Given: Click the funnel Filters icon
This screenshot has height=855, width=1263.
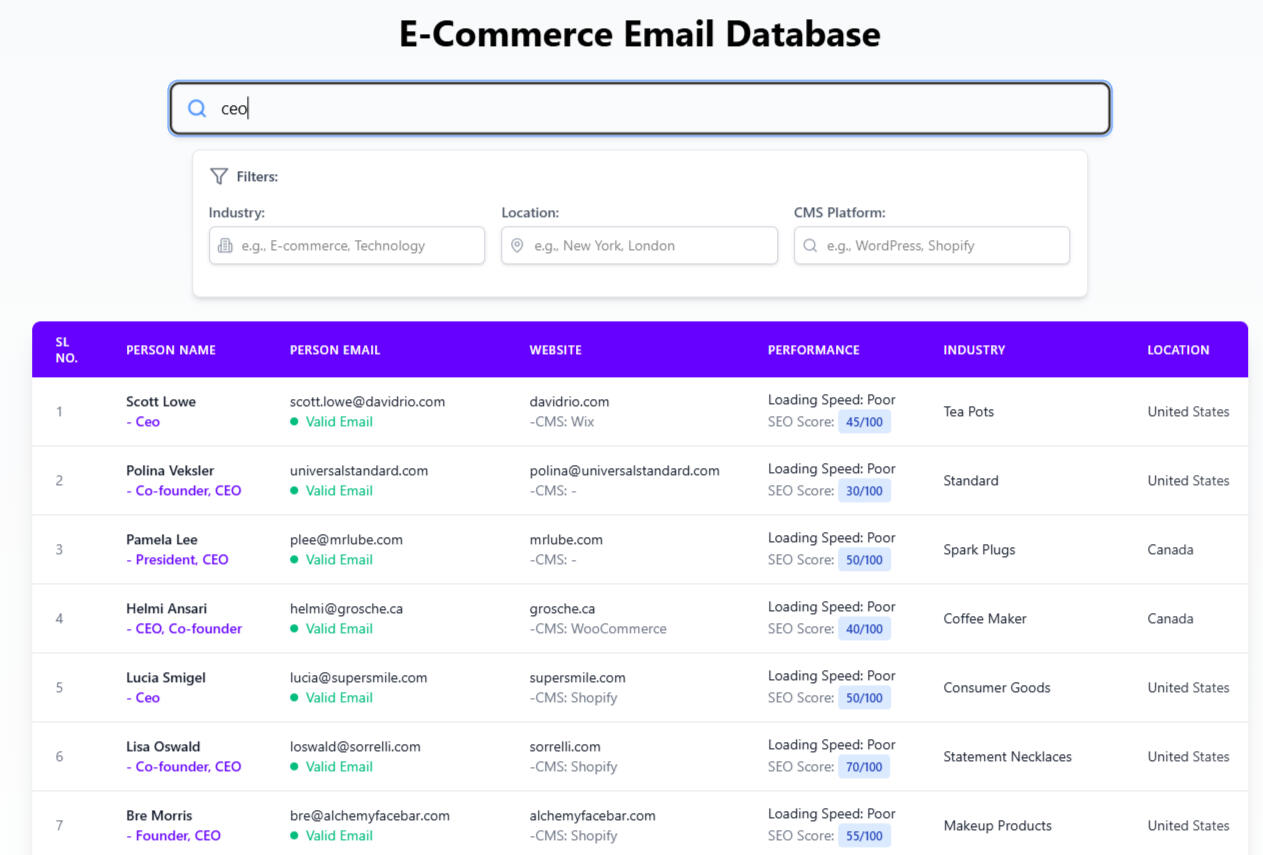Looking at the screenshot, I should coord(219,176).
